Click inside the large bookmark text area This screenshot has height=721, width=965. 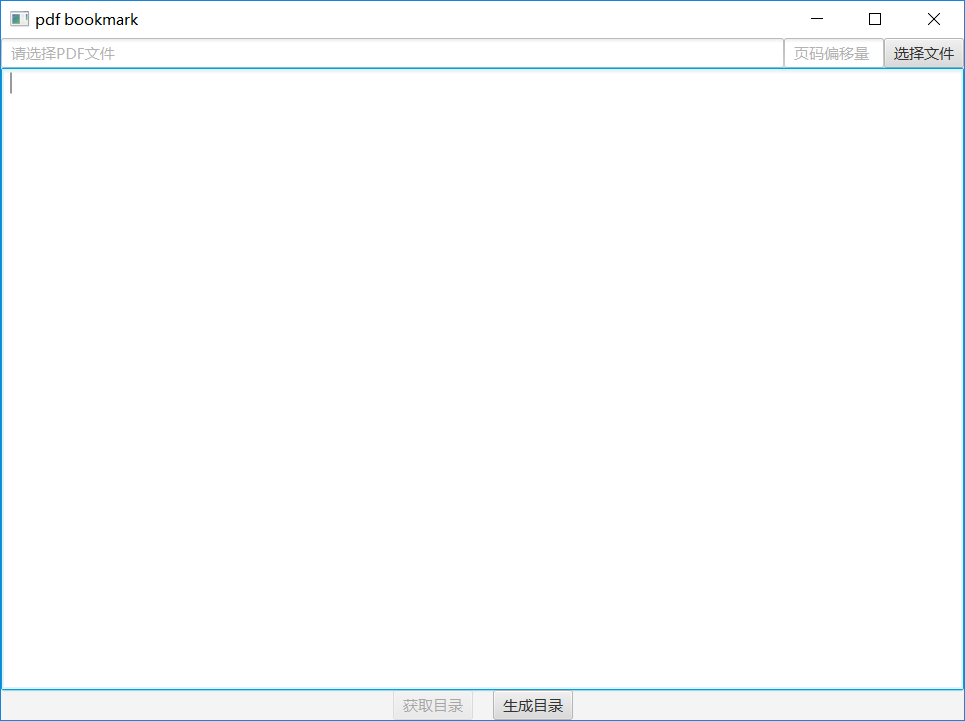click(x=482, y=379)
